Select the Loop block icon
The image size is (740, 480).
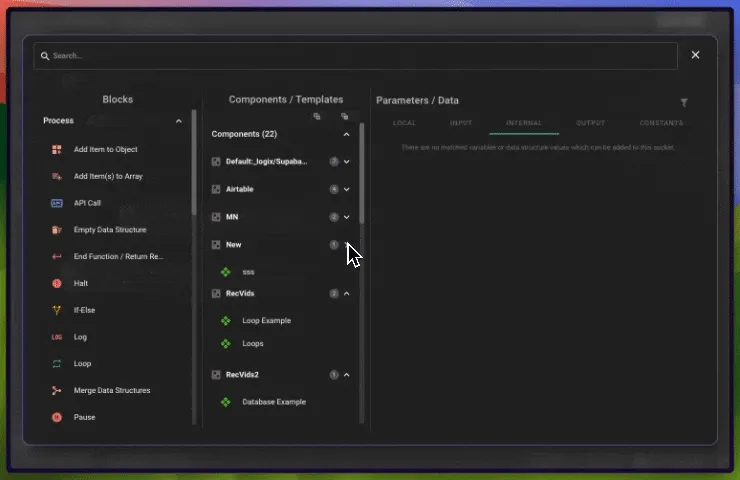click(x=57, y=364)
